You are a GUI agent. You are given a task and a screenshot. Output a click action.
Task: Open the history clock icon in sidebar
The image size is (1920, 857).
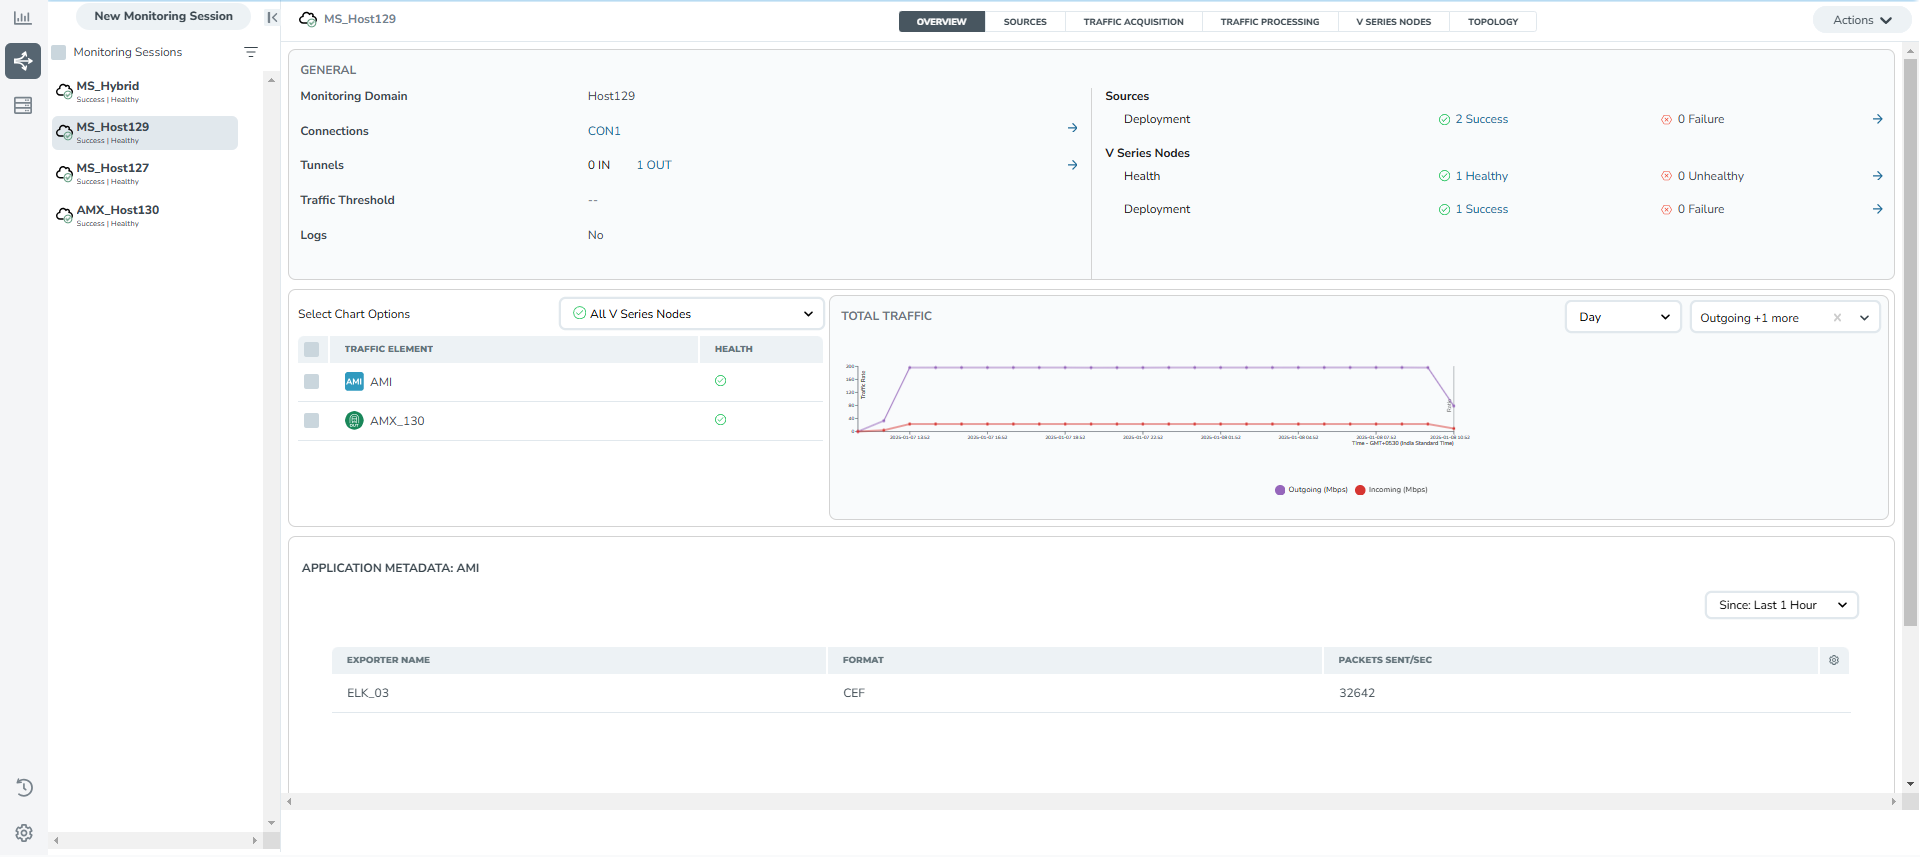point(24,787)
